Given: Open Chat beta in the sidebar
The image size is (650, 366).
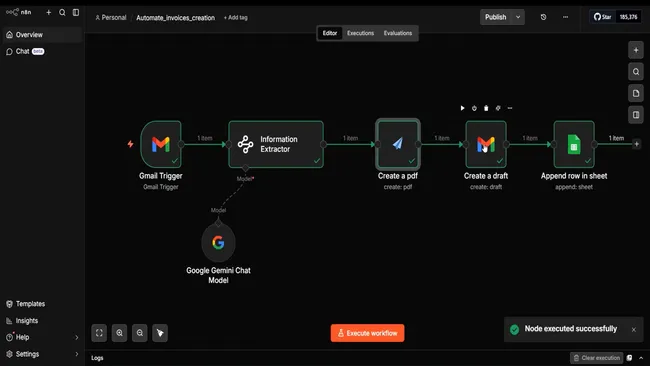Looking at the screenshot, I should [x=42, y=51].
